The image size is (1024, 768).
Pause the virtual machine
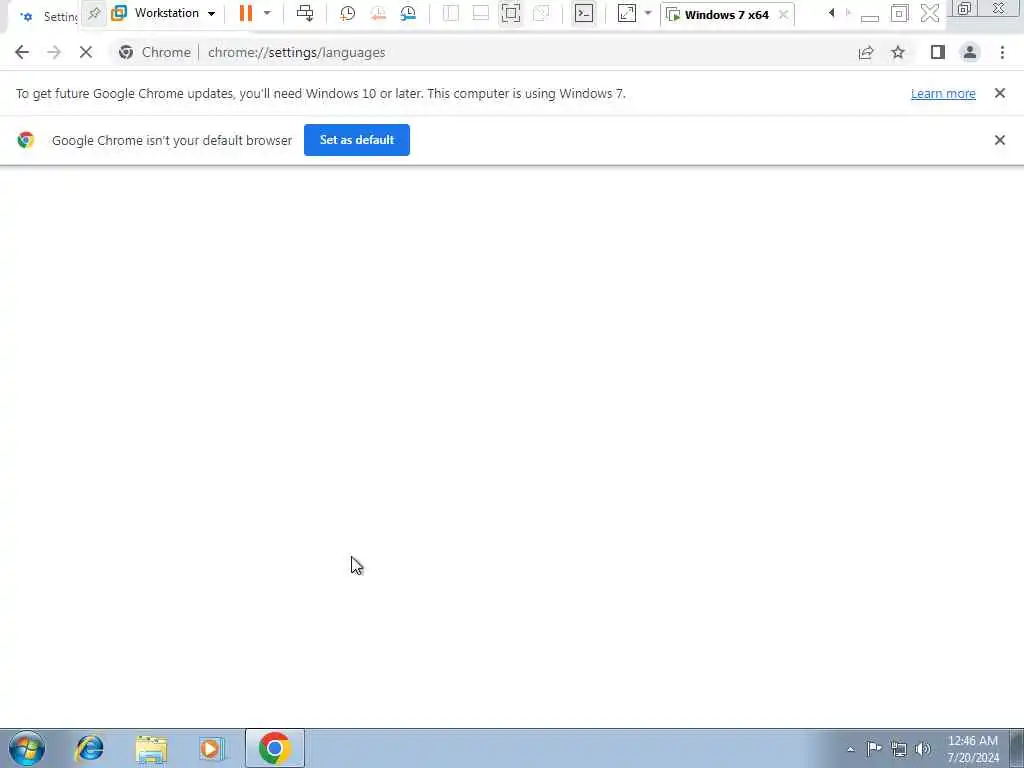(x=246, y=13)
